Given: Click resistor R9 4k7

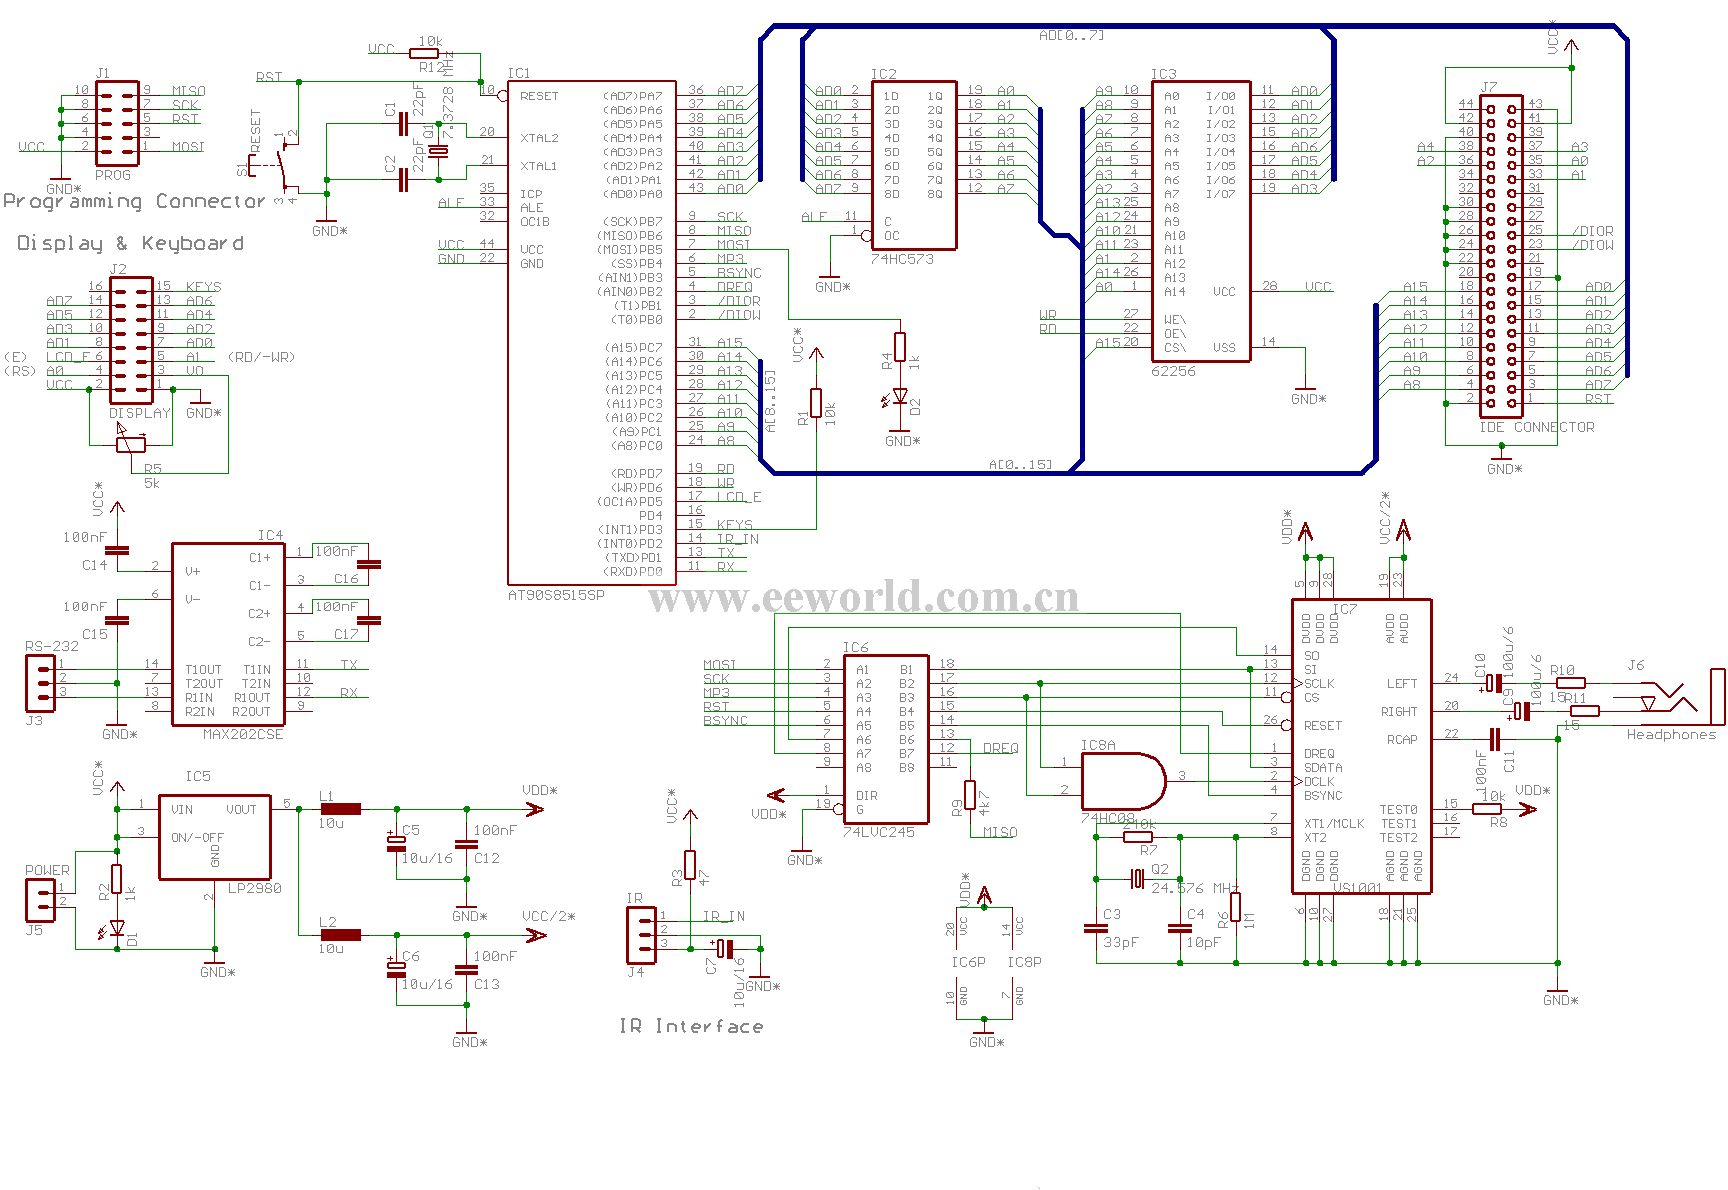Looking at the screenshot, I should point(969,795).
